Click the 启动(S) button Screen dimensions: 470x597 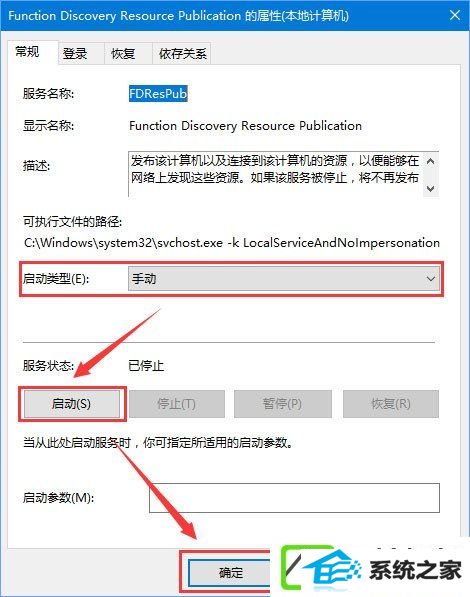click(x=72, y=404)
